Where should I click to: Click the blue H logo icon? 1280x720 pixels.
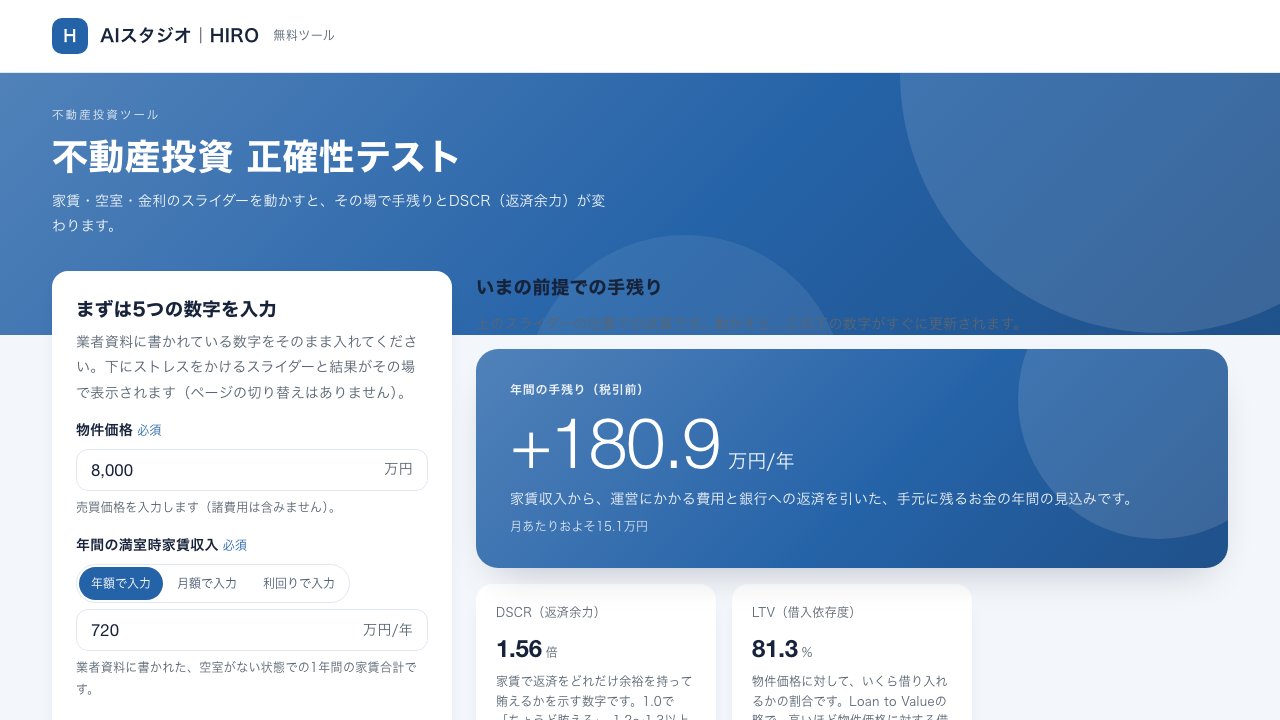click(70, 36)
